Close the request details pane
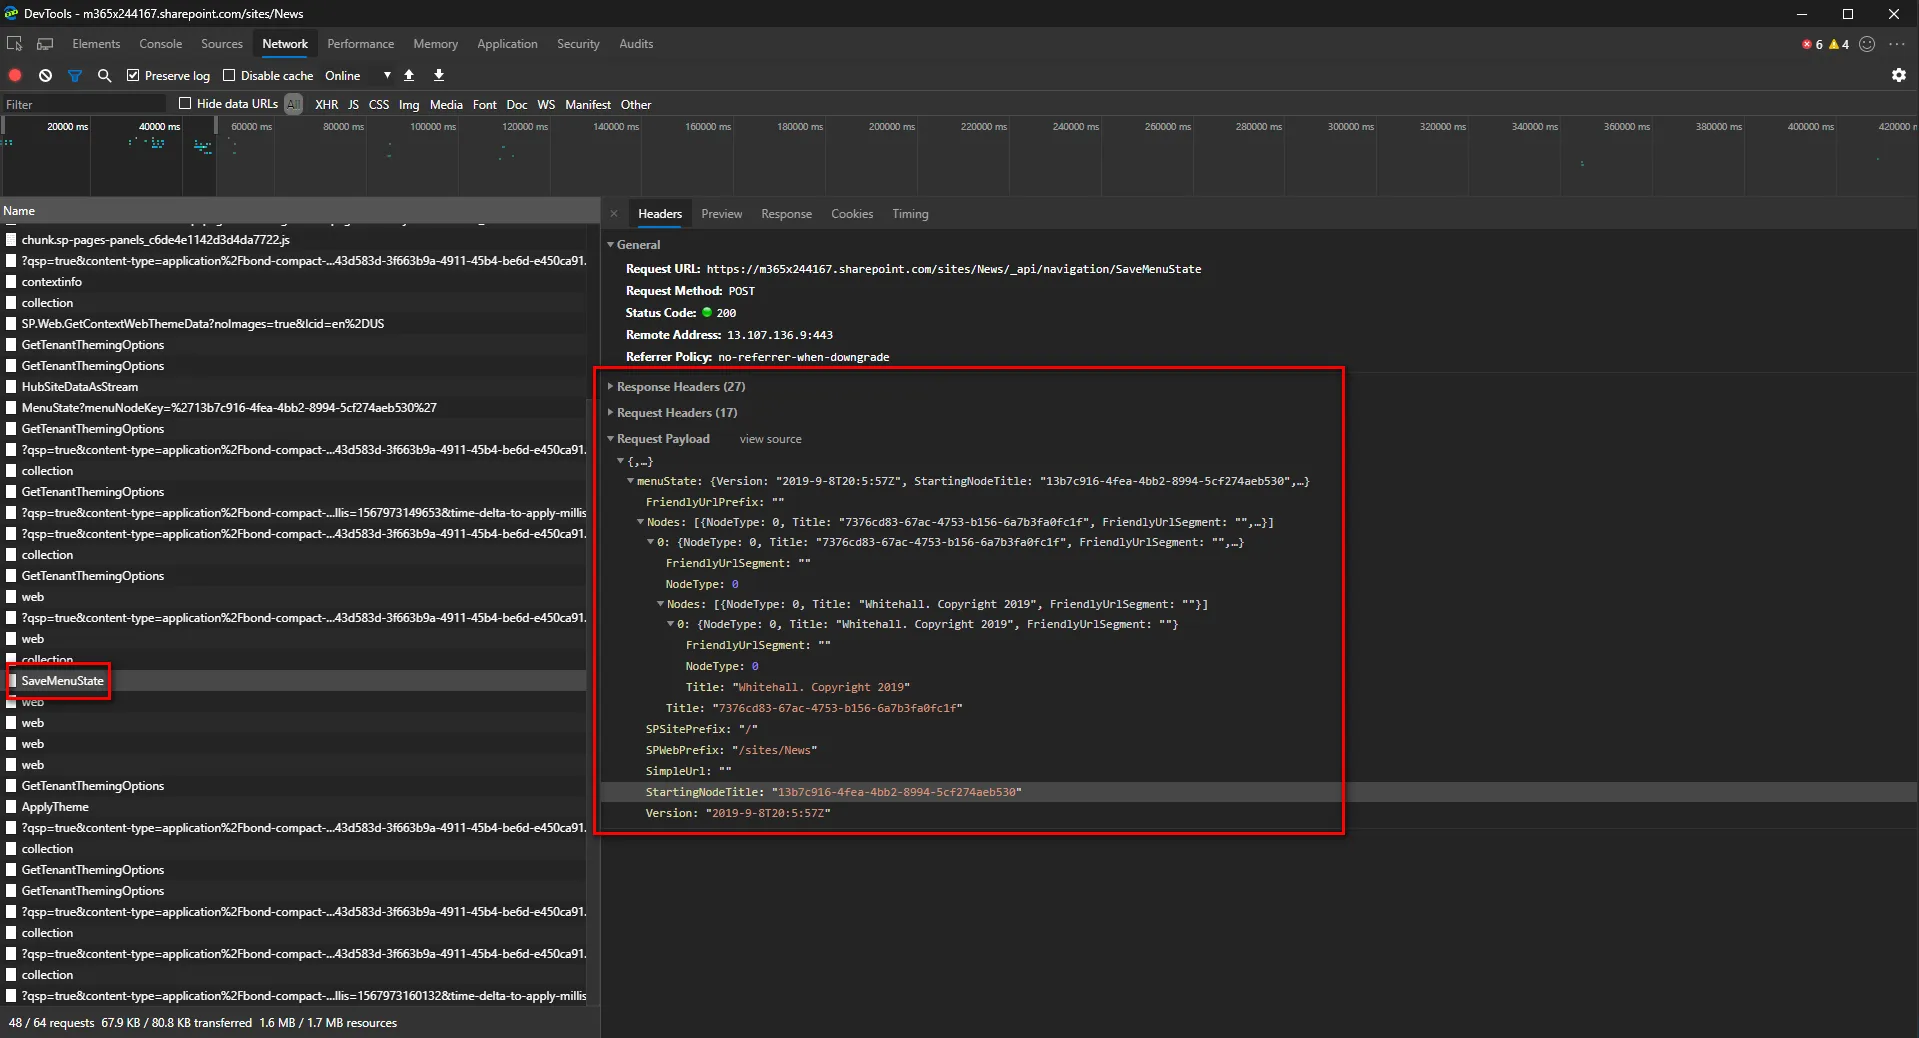Viewport: 1919px width, 1038px height. click(x=614, y=214)
